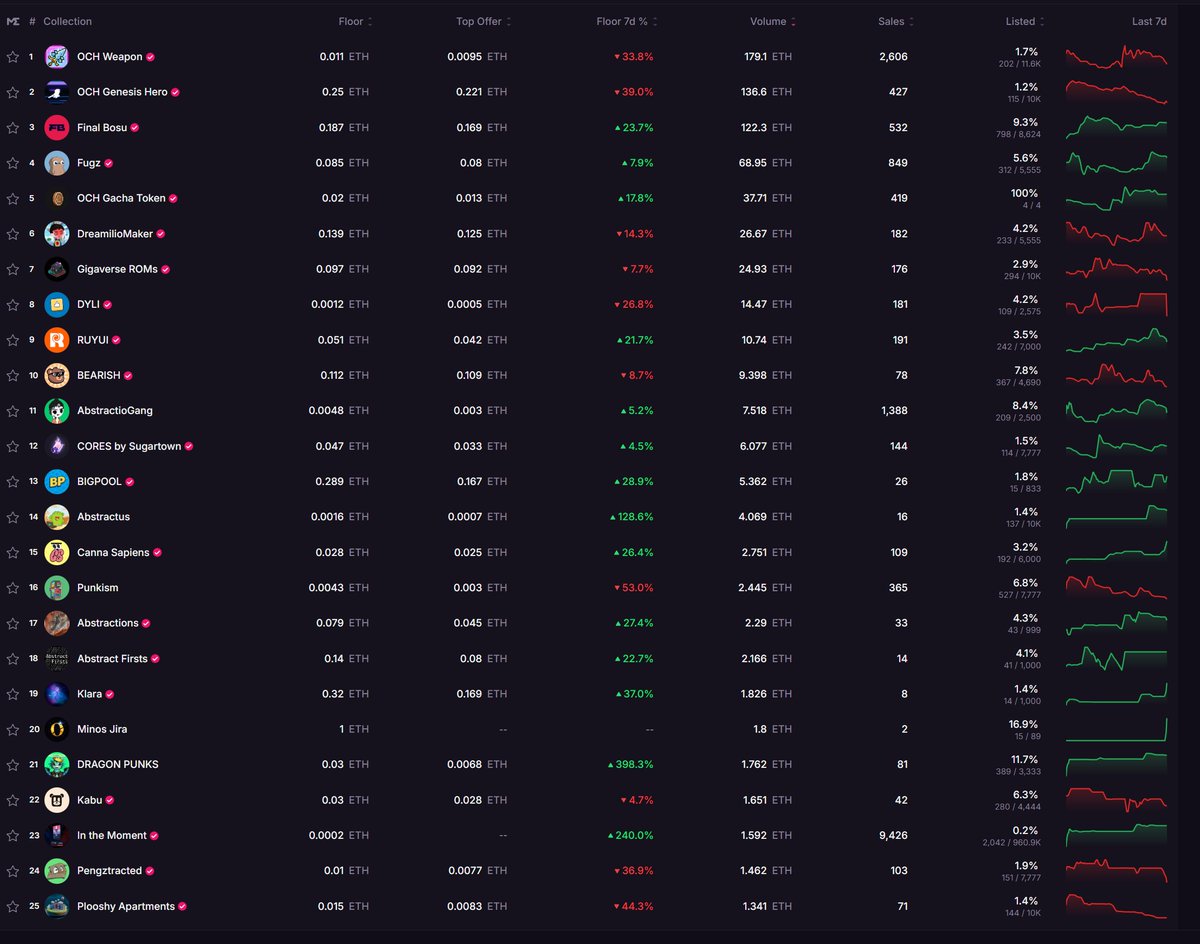Click the DreamilioMaker collection avatar

coord(57,234)
